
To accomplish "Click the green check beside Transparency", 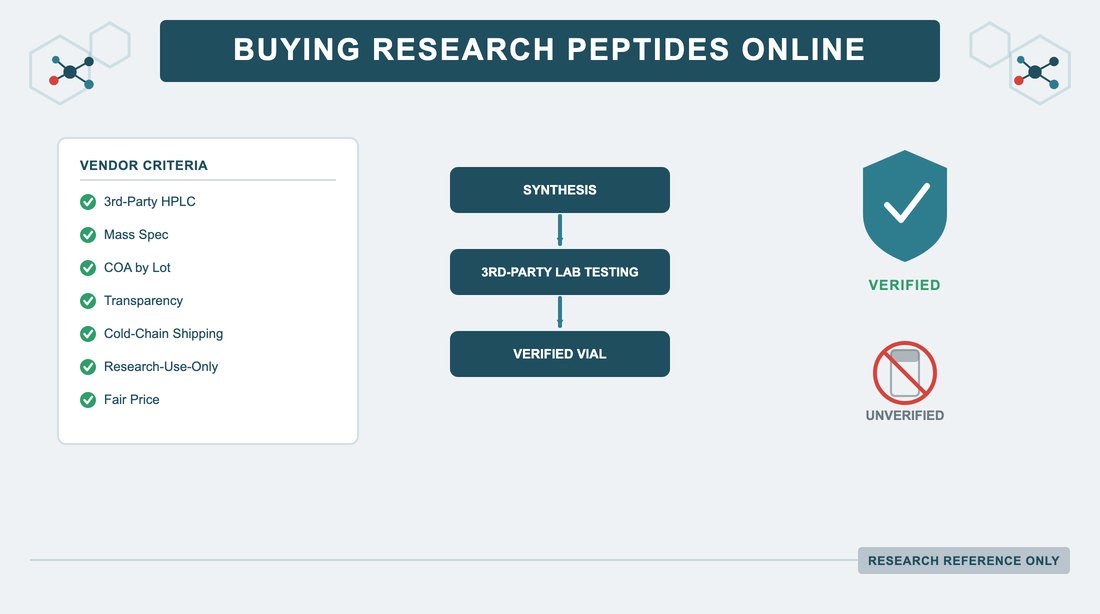I will pyautogui.click(x=88, y=301).
